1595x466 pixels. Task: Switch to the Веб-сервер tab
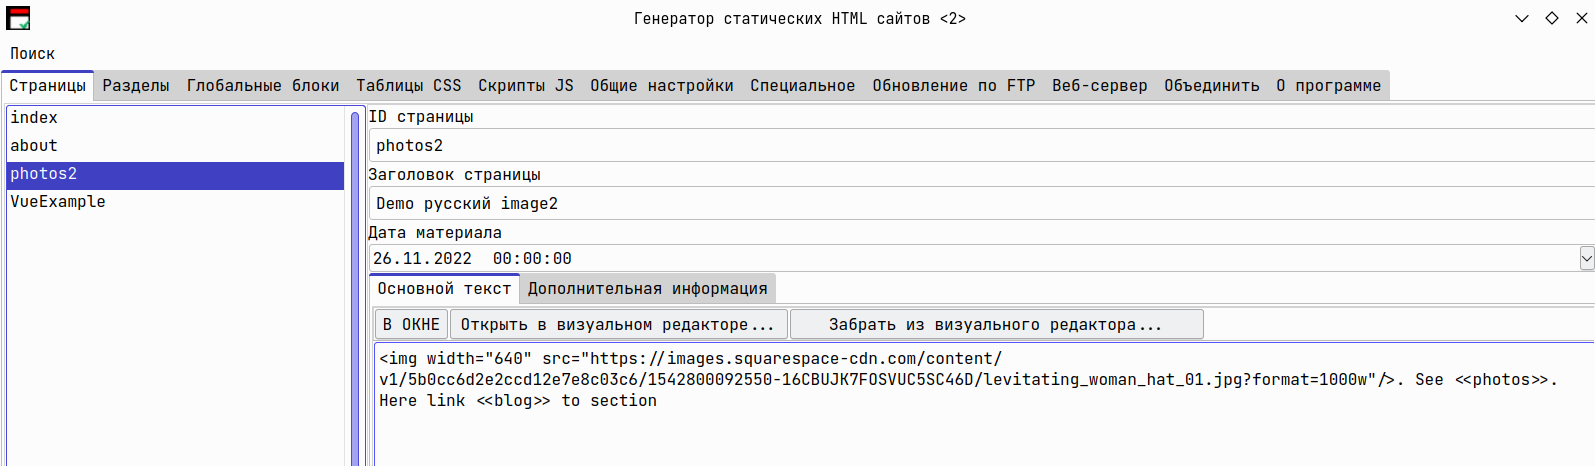1100,86
